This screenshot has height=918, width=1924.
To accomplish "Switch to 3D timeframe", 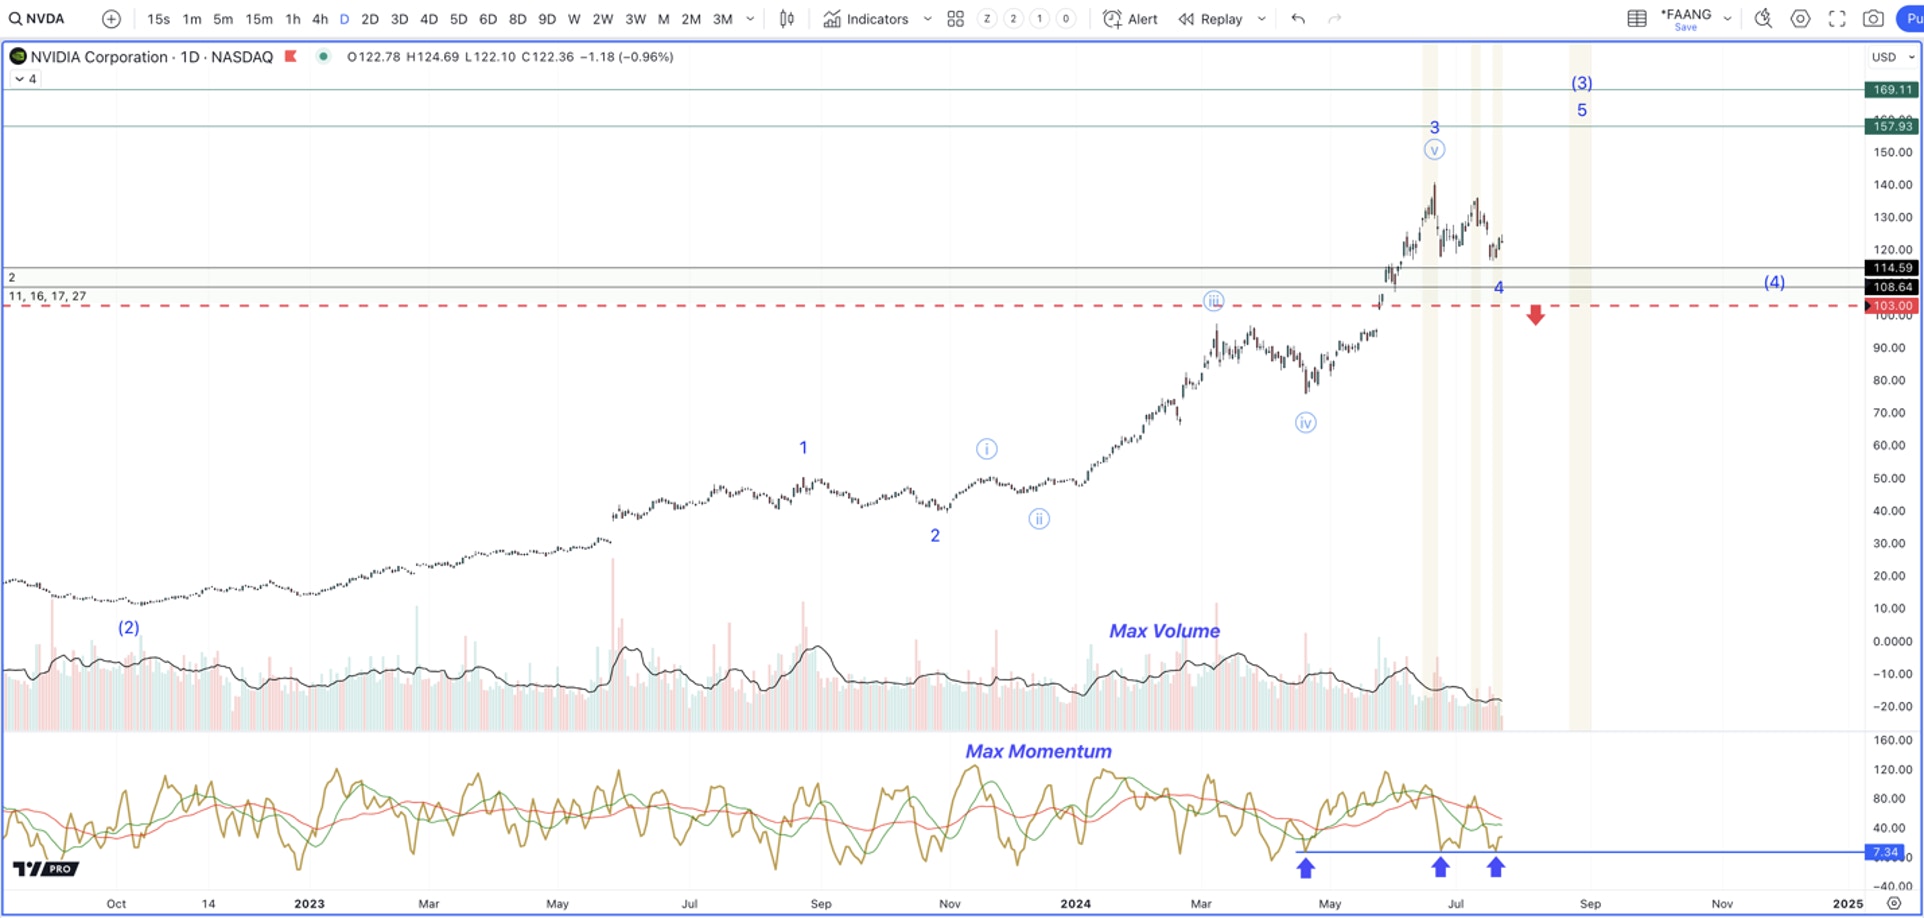I will click(x=399, y=19).
